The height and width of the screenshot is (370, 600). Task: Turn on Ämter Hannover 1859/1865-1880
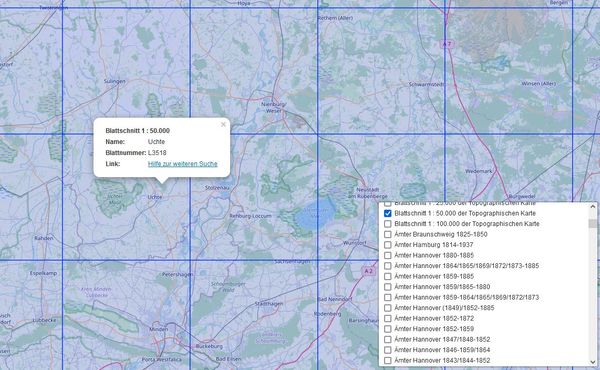pyautogui.click(x=388, y=287)
